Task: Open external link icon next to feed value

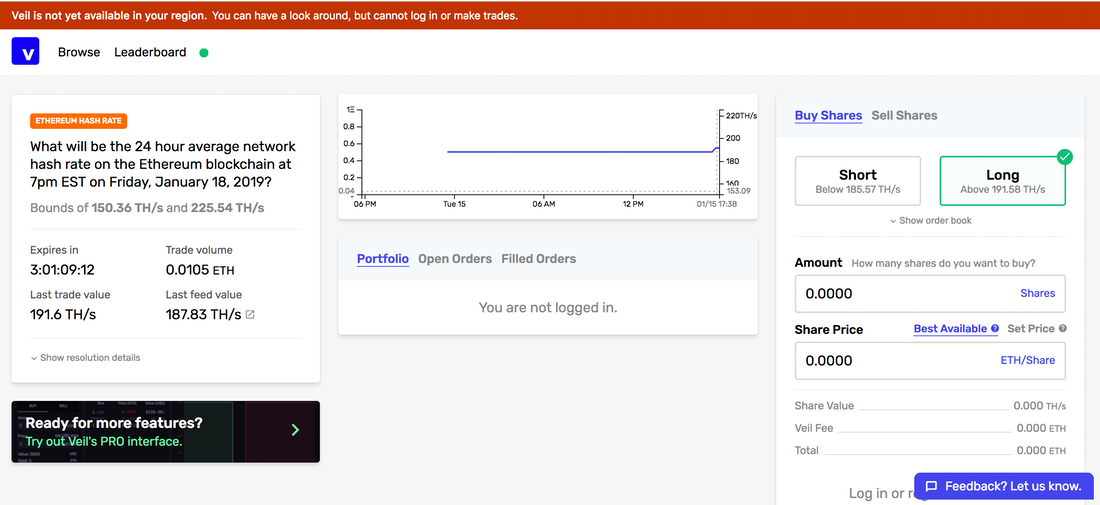Action: [x=250, y=315]
